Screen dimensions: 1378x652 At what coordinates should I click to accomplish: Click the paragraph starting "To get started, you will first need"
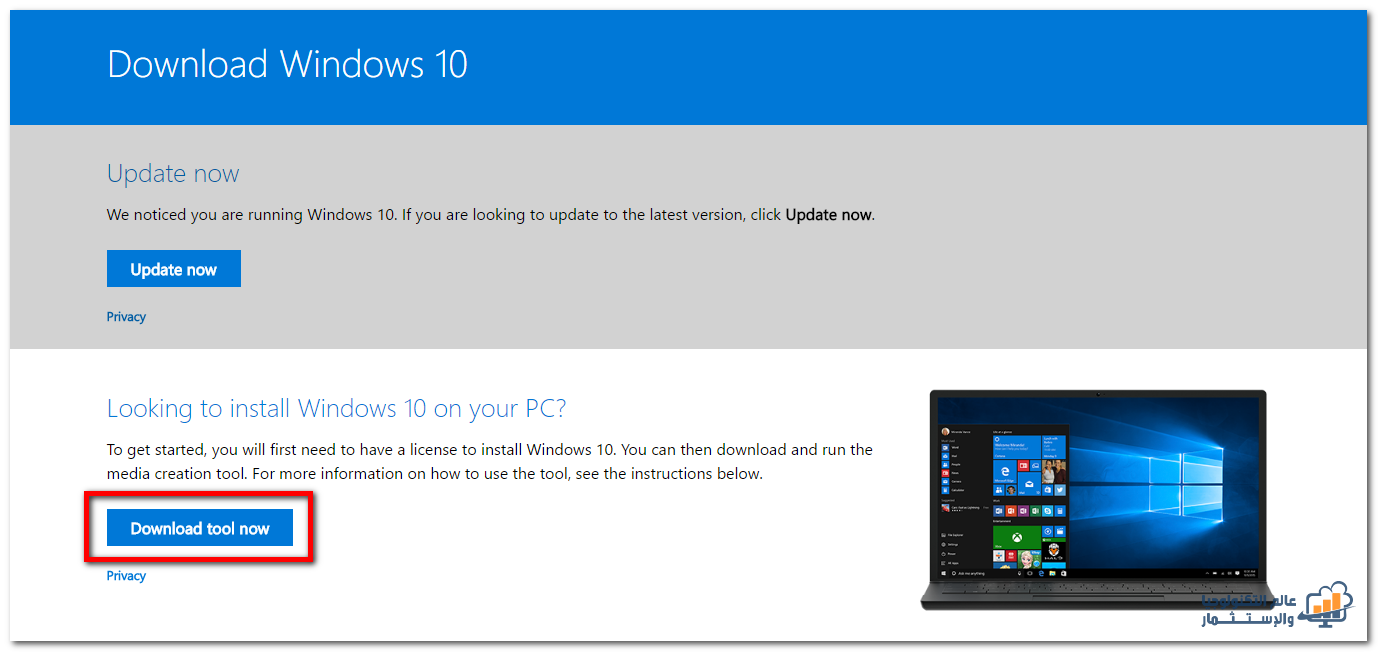click(490, 462)
